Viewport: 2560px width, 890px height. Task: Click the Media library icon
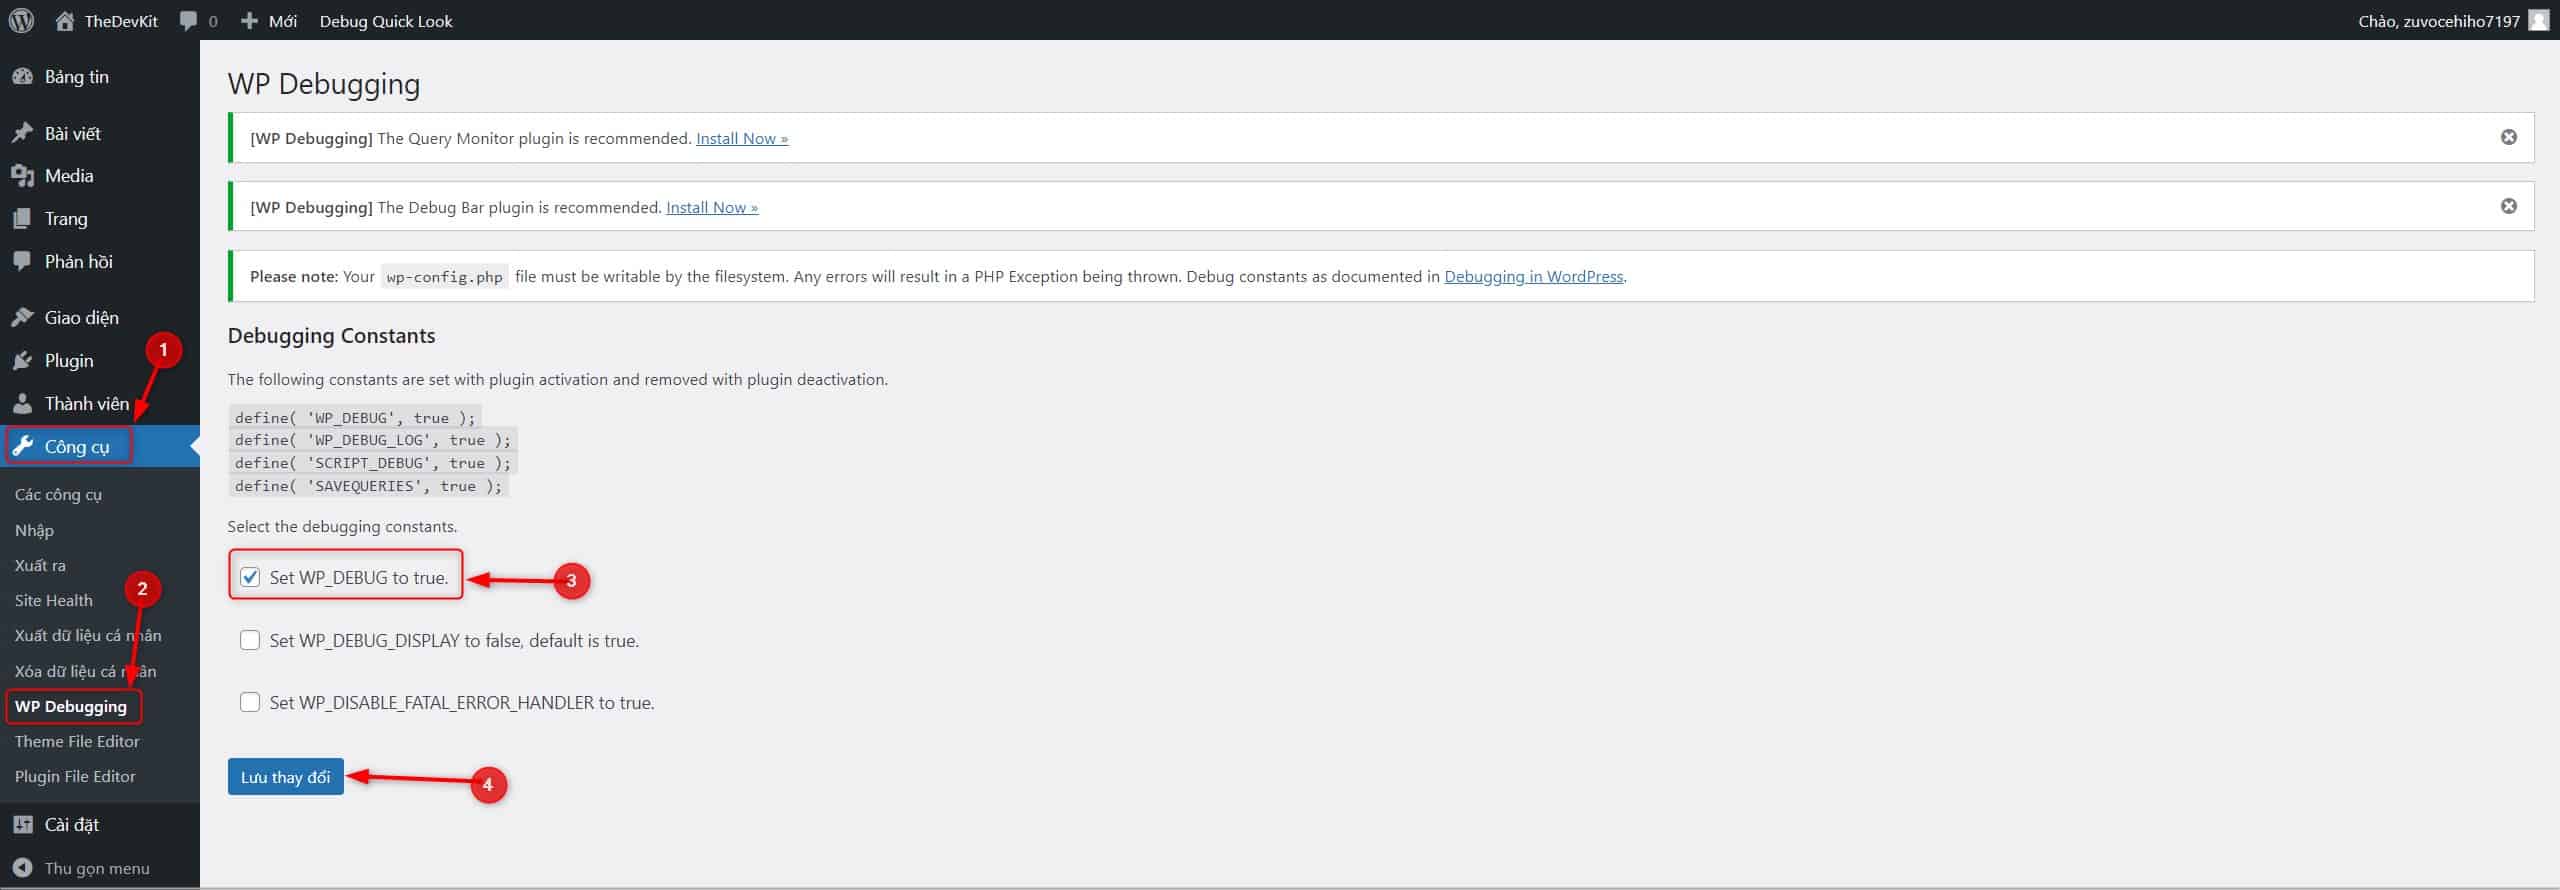pos(22,176)
